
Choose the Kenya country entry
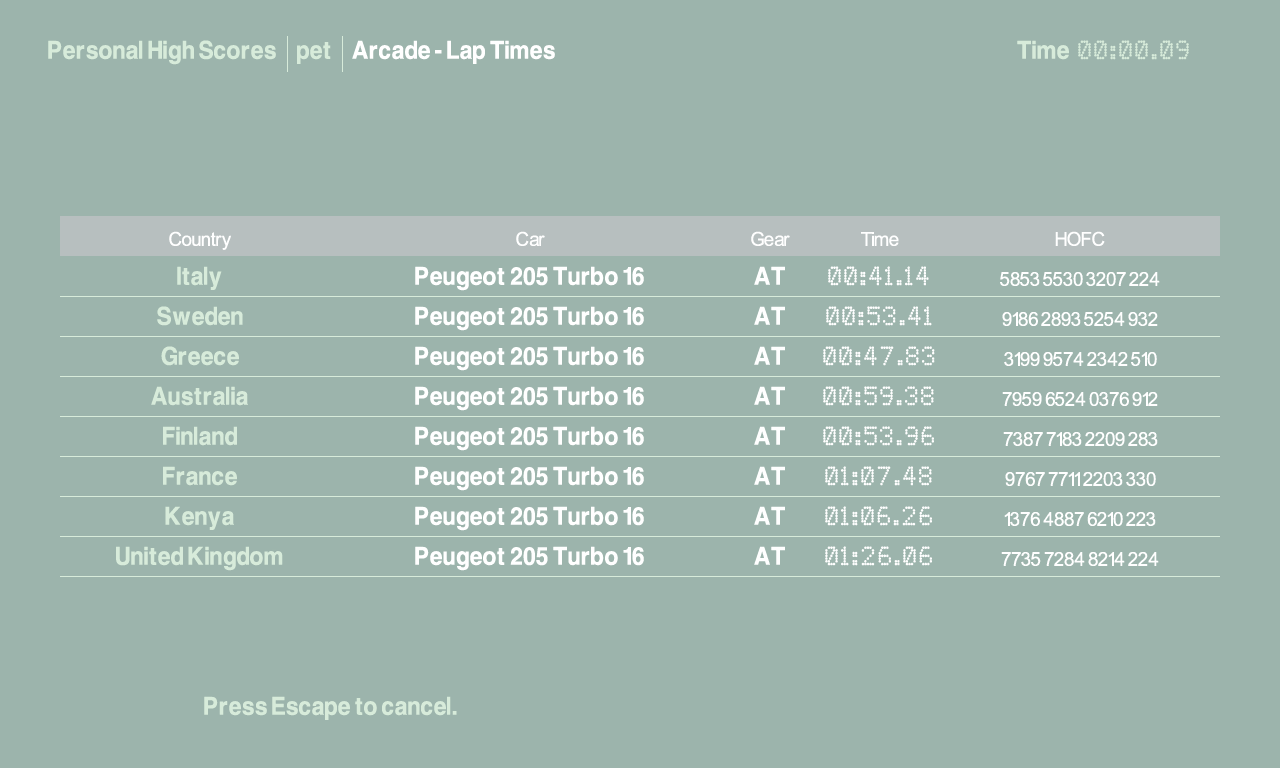point(199,517)
